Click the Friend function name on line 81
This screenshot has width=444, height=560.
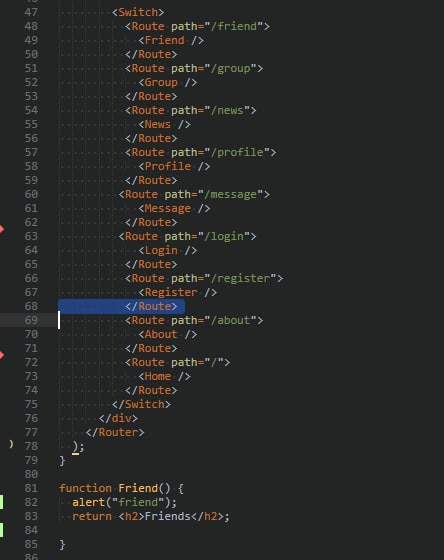click(138, 488)
